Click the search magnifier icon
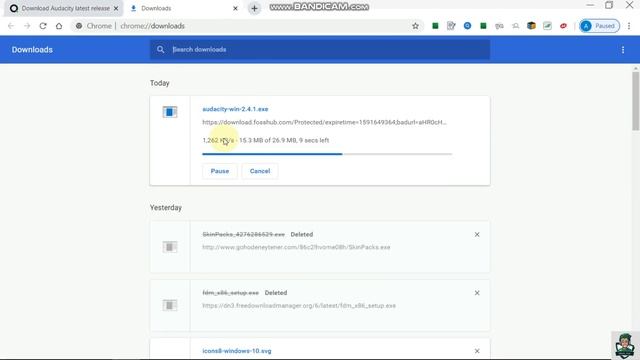 (x=160, y=49)
